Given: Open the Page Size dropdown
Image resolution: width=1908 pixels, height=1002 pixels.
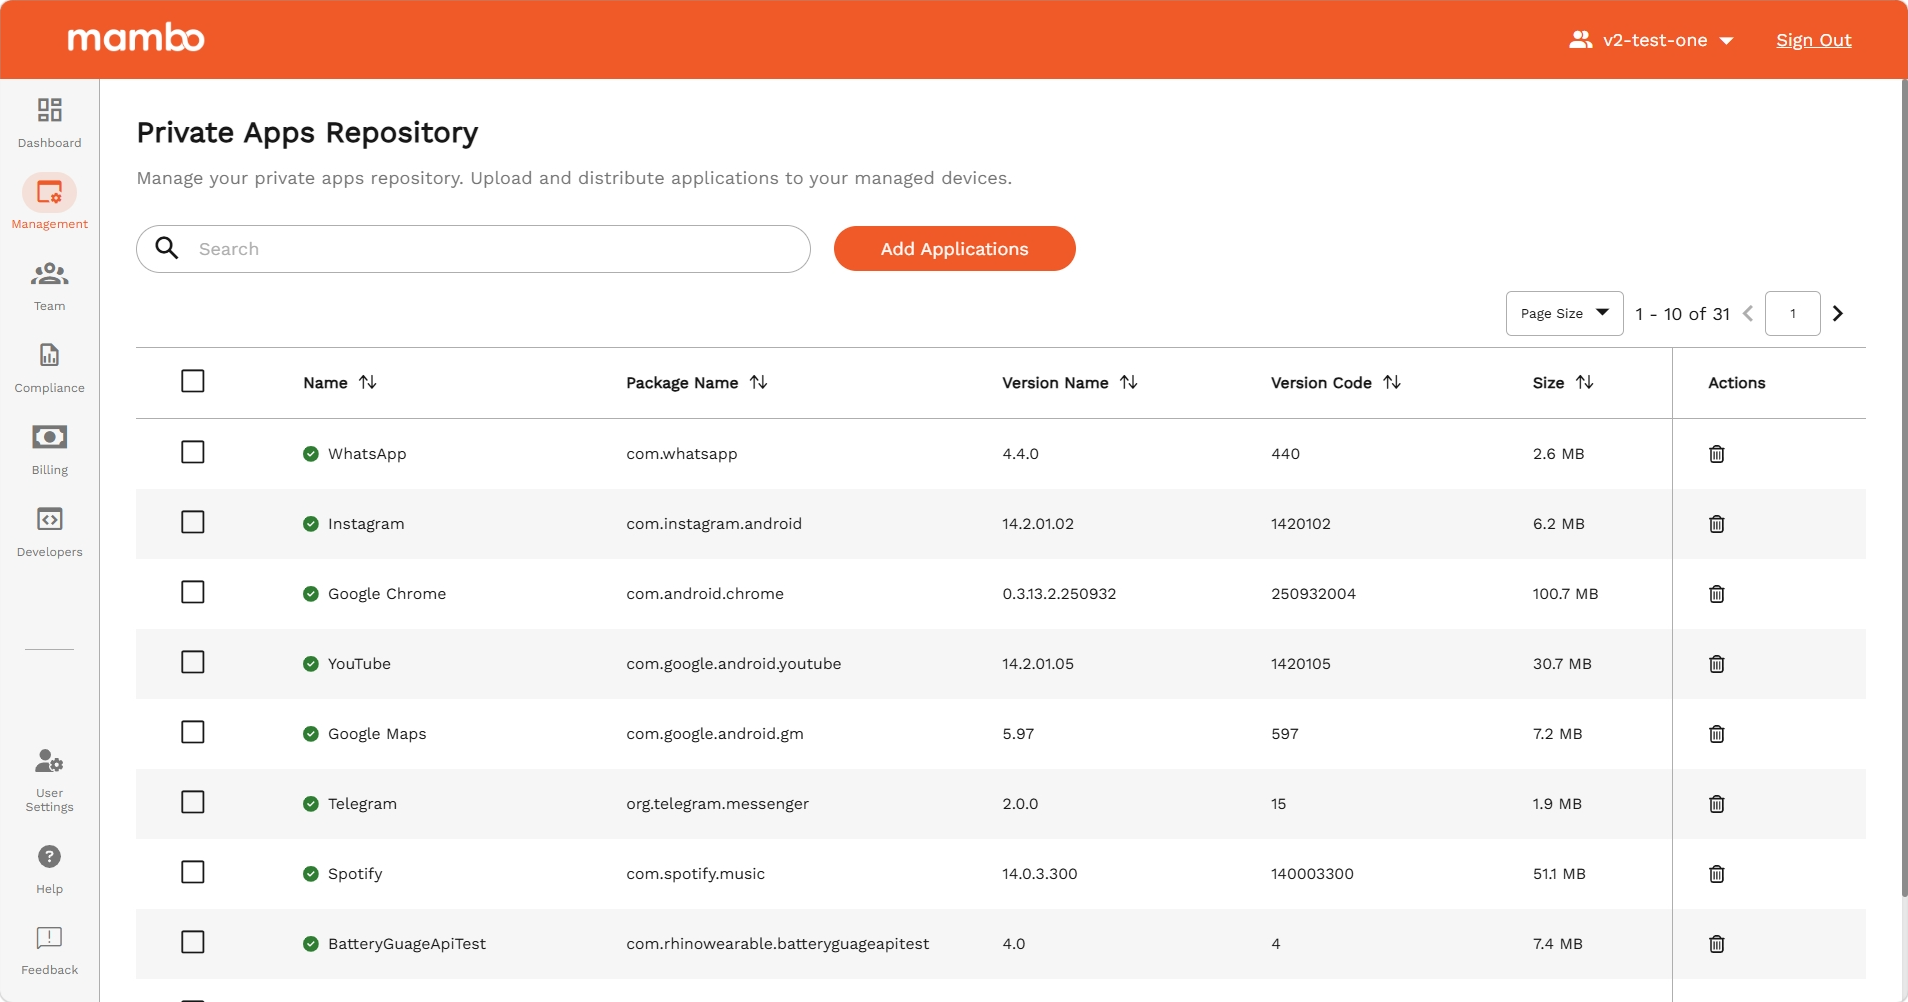Looking at the screenshot, I should point(1564,313).
